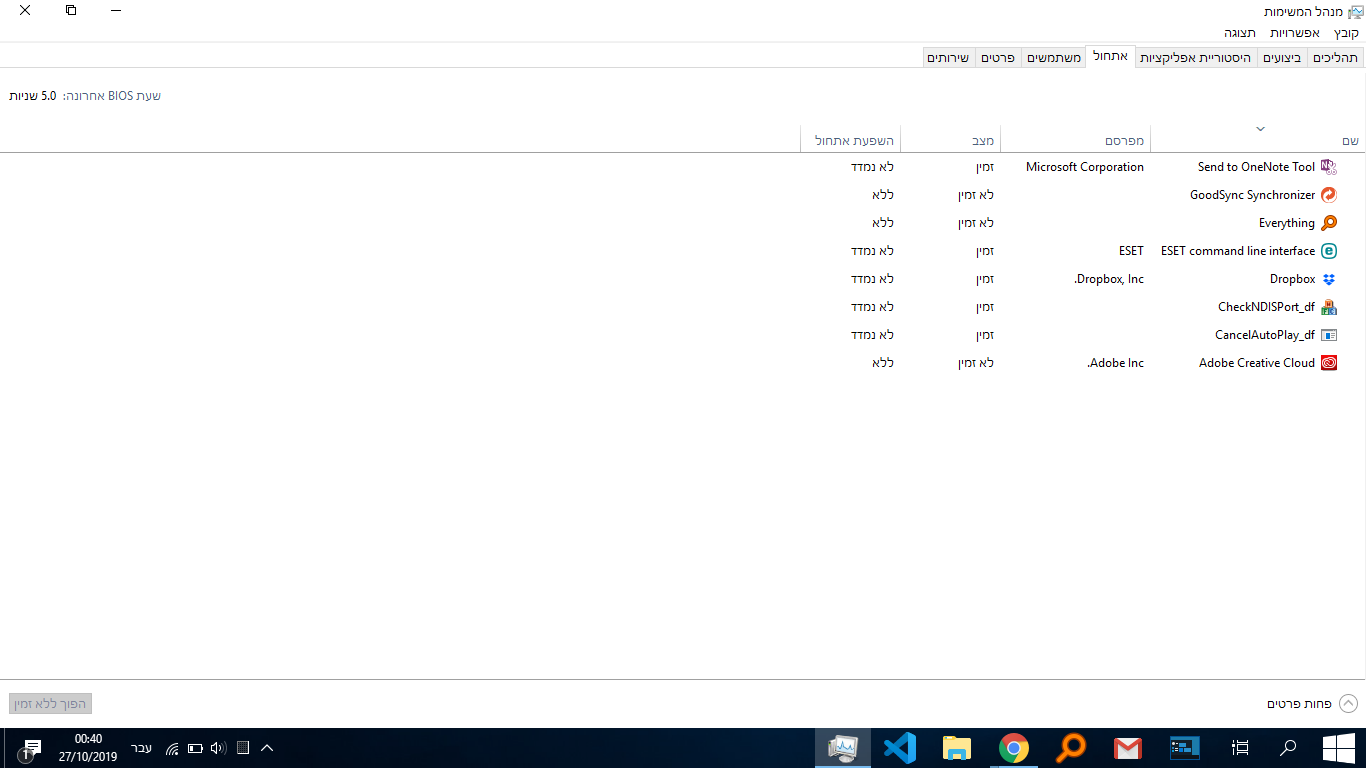1366x768 pixels.
Task: Select the CancelAutoPlay_df name text
Action: 1265,335
